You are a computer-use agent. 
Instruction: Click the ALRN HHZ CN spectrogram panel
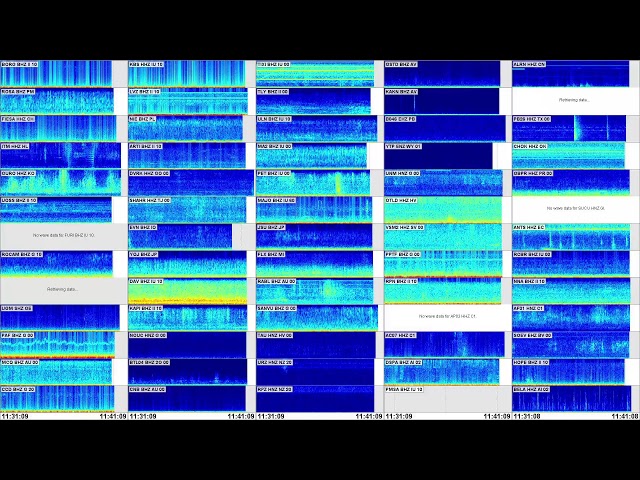point(571,73)
